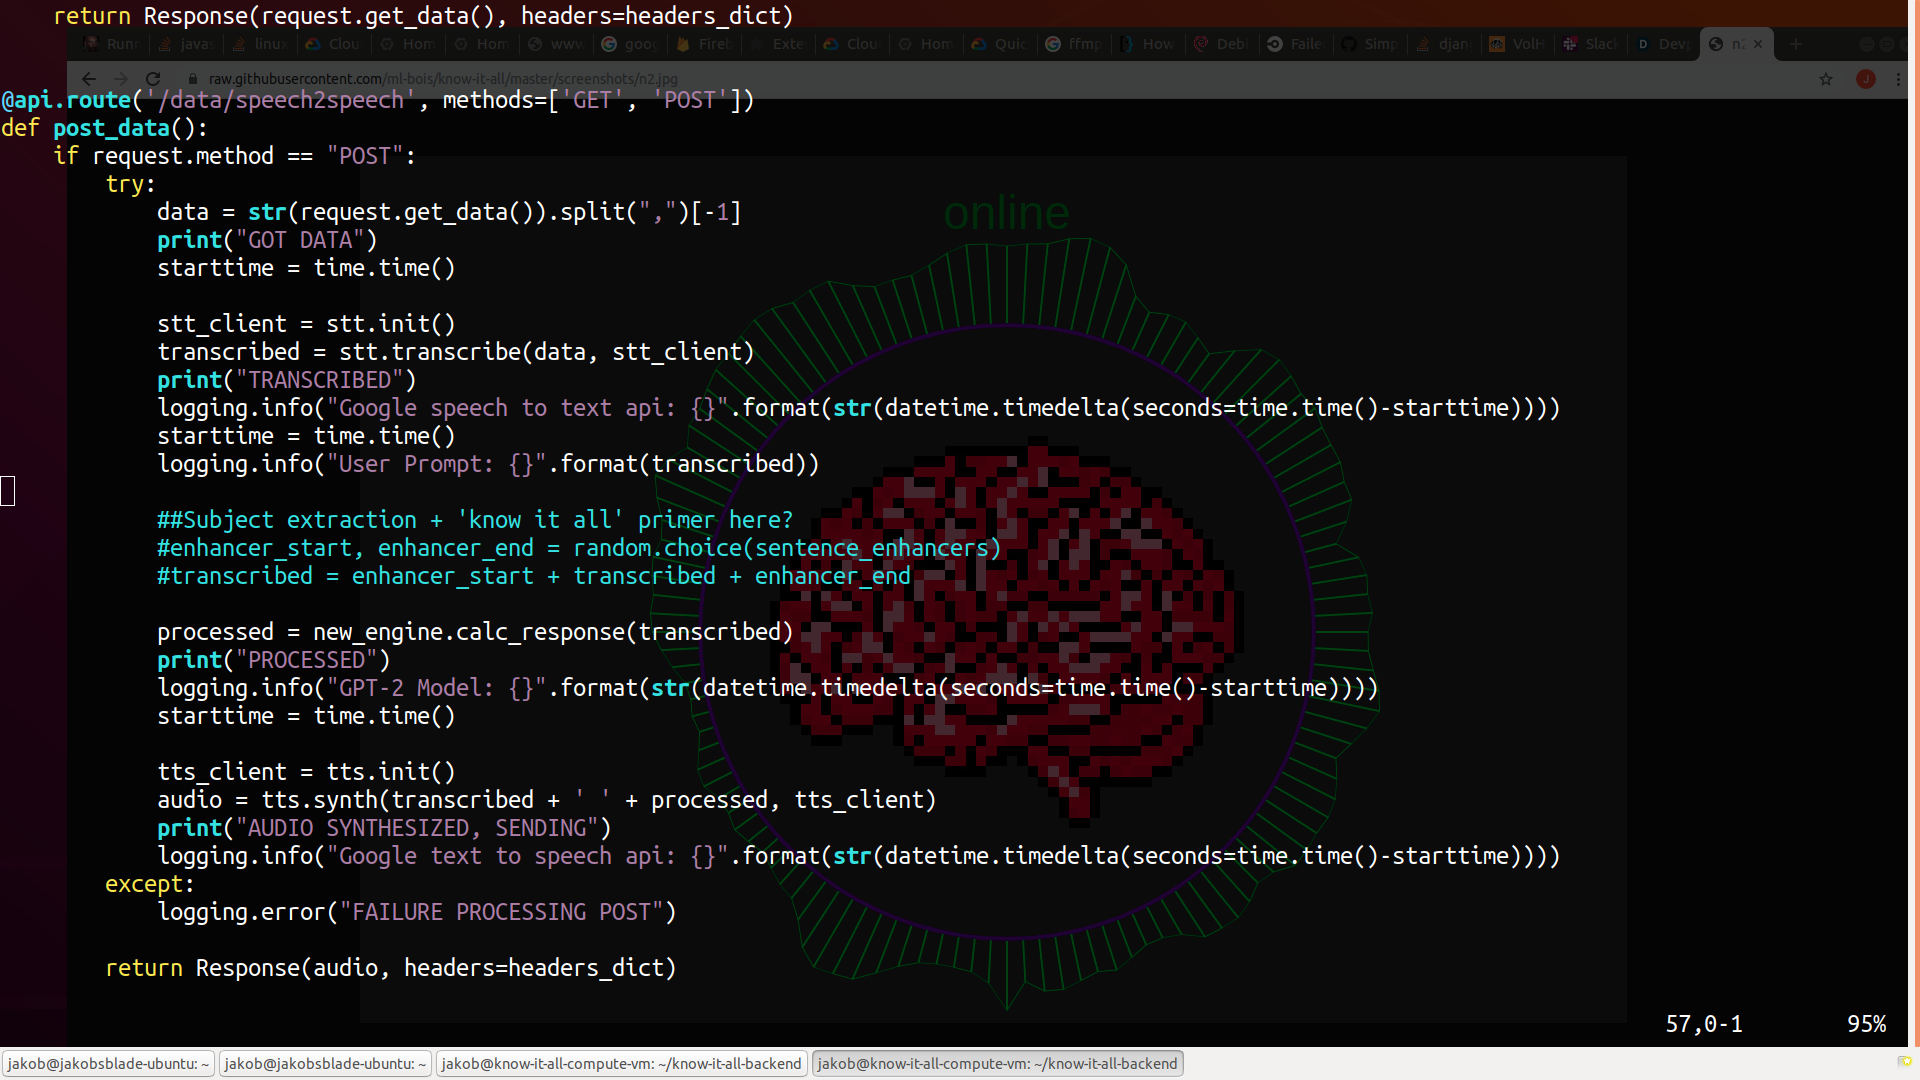
Task: Switch to the Firebase browser tab
Action: point(705,44)
